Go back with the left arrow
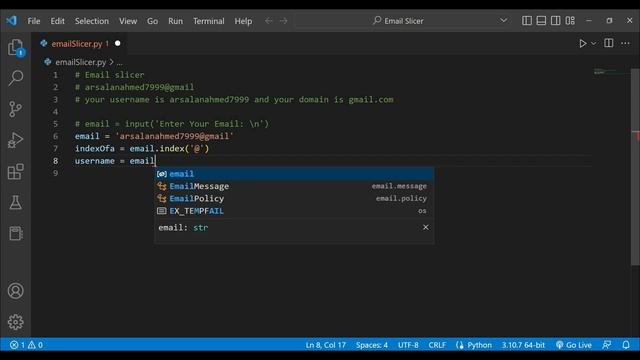This screenshot has width=640, height=360. click(x=269, y=20)
